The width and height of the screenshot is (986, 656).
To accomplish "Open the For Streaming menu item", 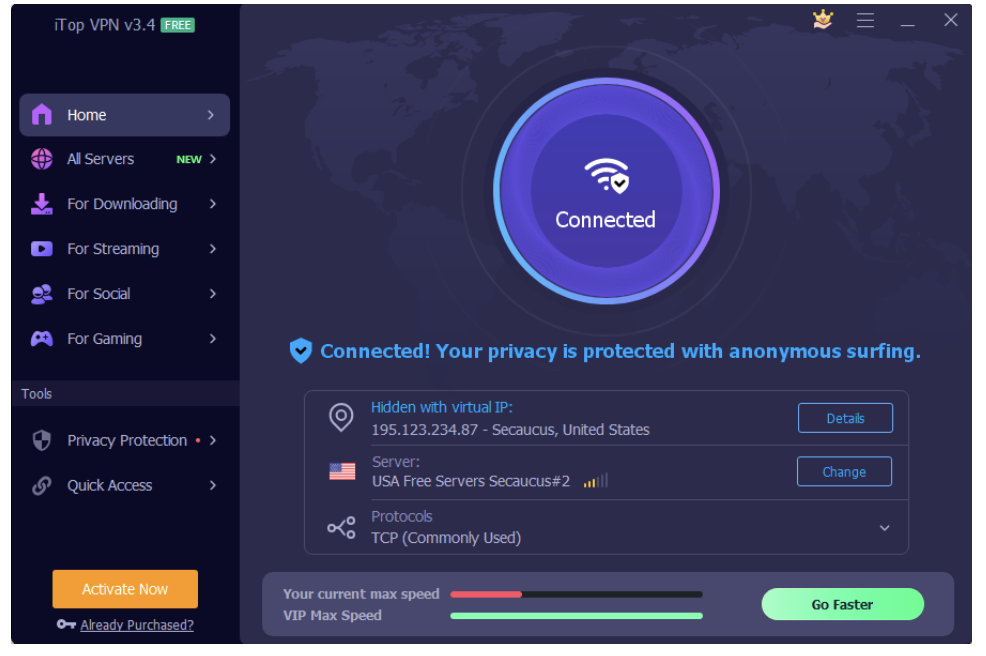I will [x=125, y=249].
